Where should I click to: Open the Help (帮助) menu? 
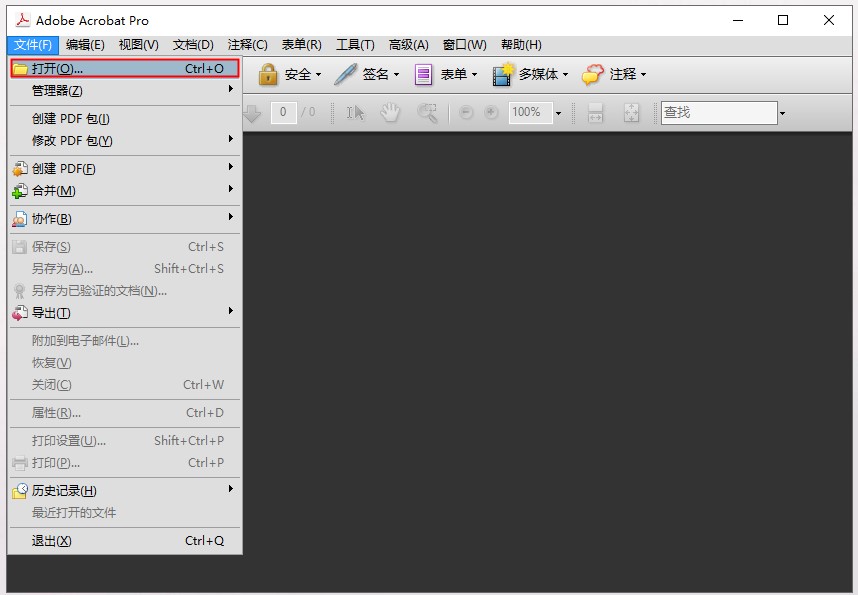pyautogui.click(x=521, y=44)
